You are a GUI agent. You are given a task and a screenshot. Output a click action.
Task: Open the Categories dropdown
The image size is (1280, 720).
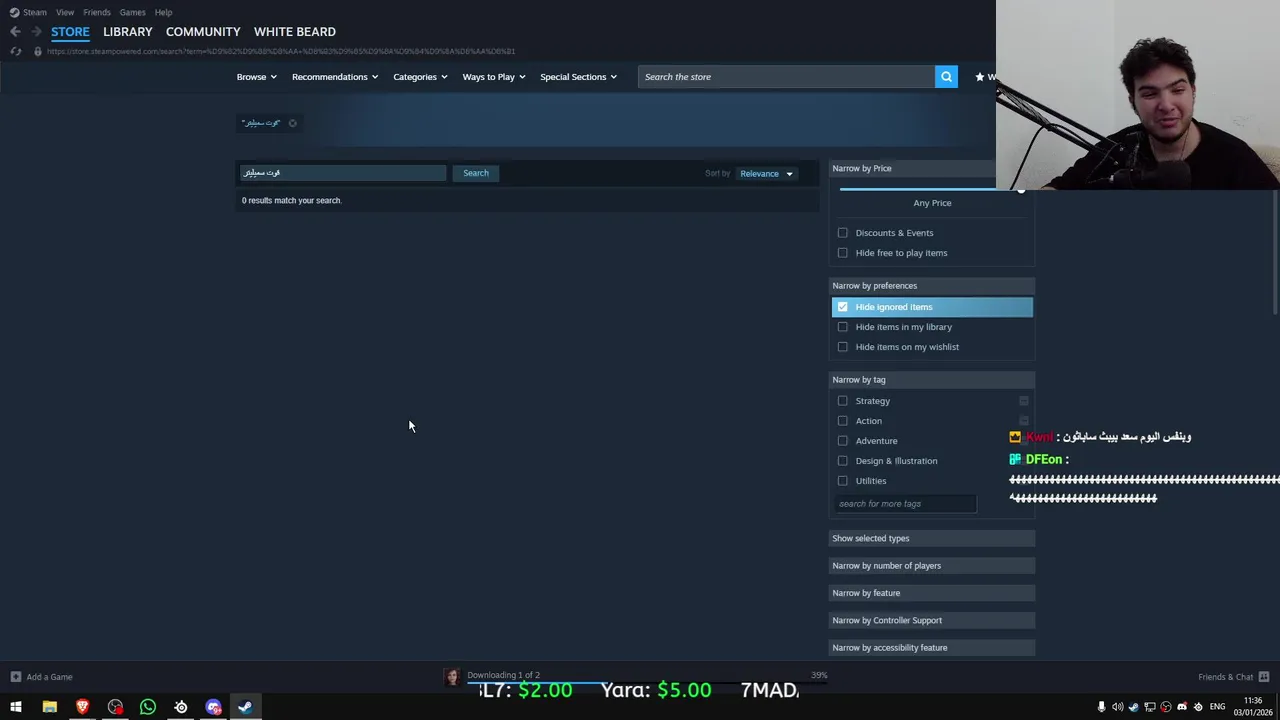point(420,77)
